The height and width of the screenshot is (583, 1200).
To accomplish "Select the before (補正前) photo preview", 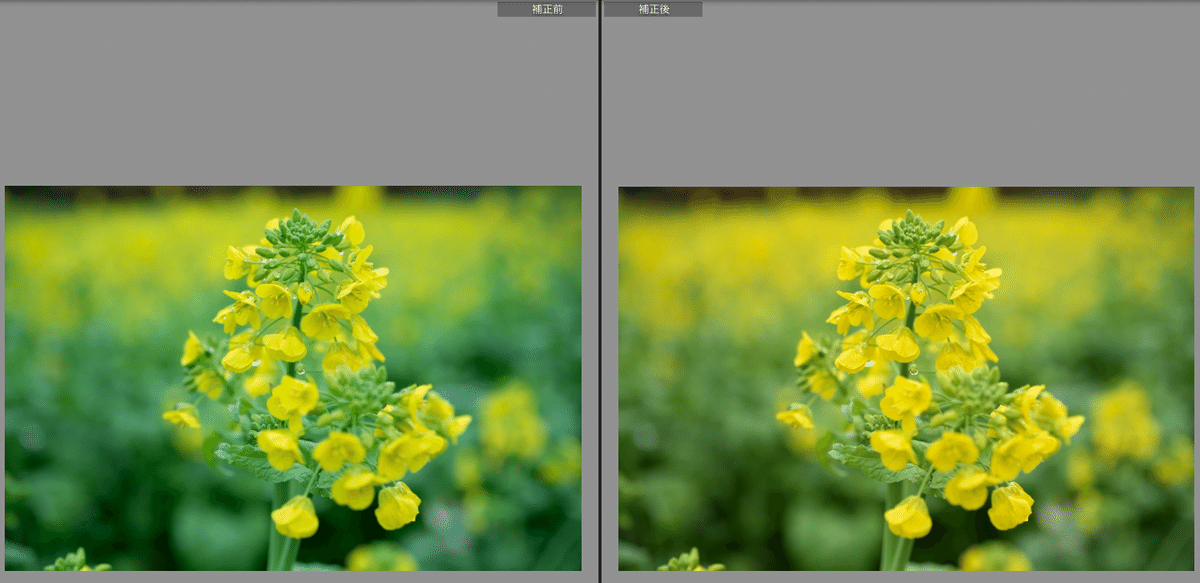I will click(x=293, y=378).
